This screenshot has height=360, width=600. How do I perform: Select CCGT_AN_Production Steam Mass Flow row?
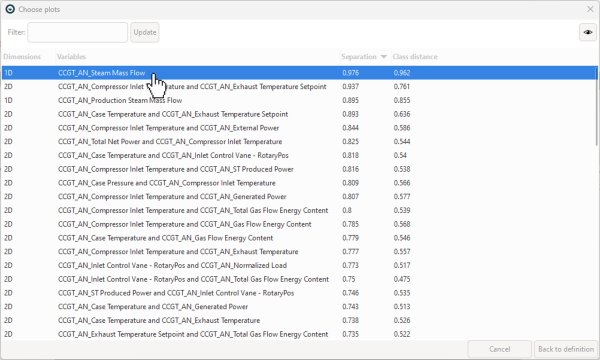click(299, 100)
